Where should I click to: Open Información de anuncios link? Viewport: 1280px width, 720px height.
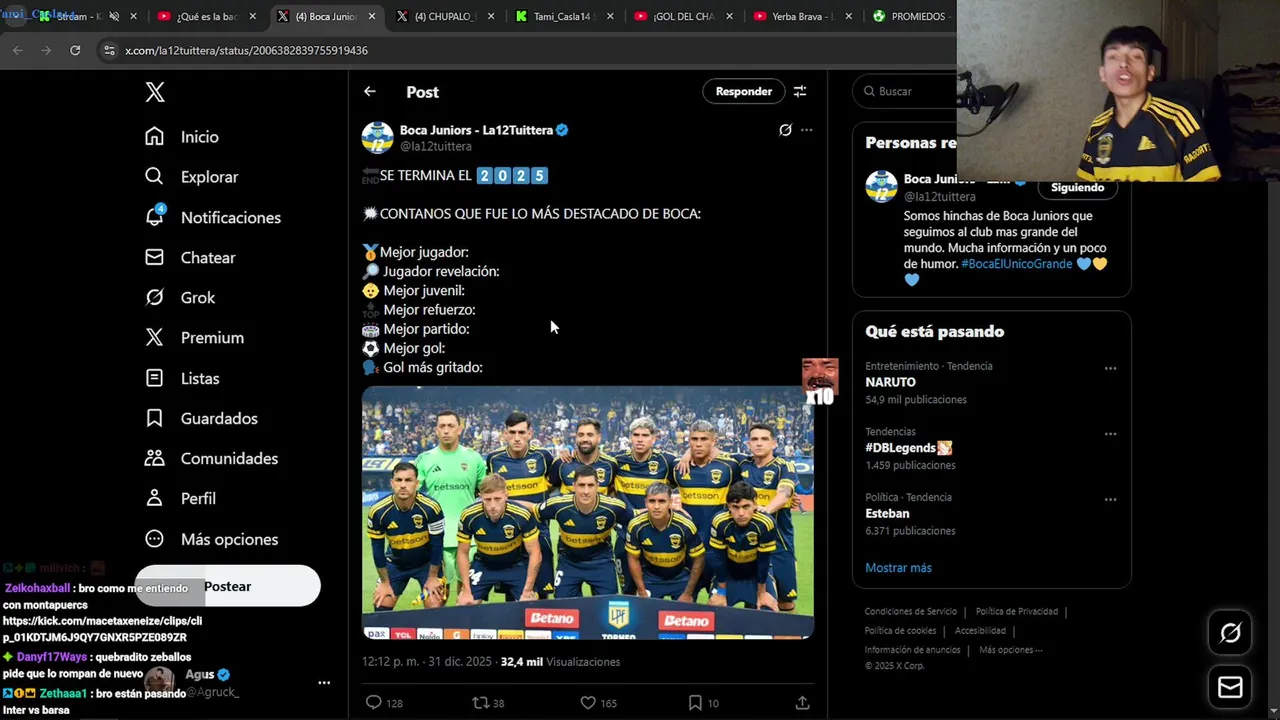pyautogui.click(x=912, y=650)
